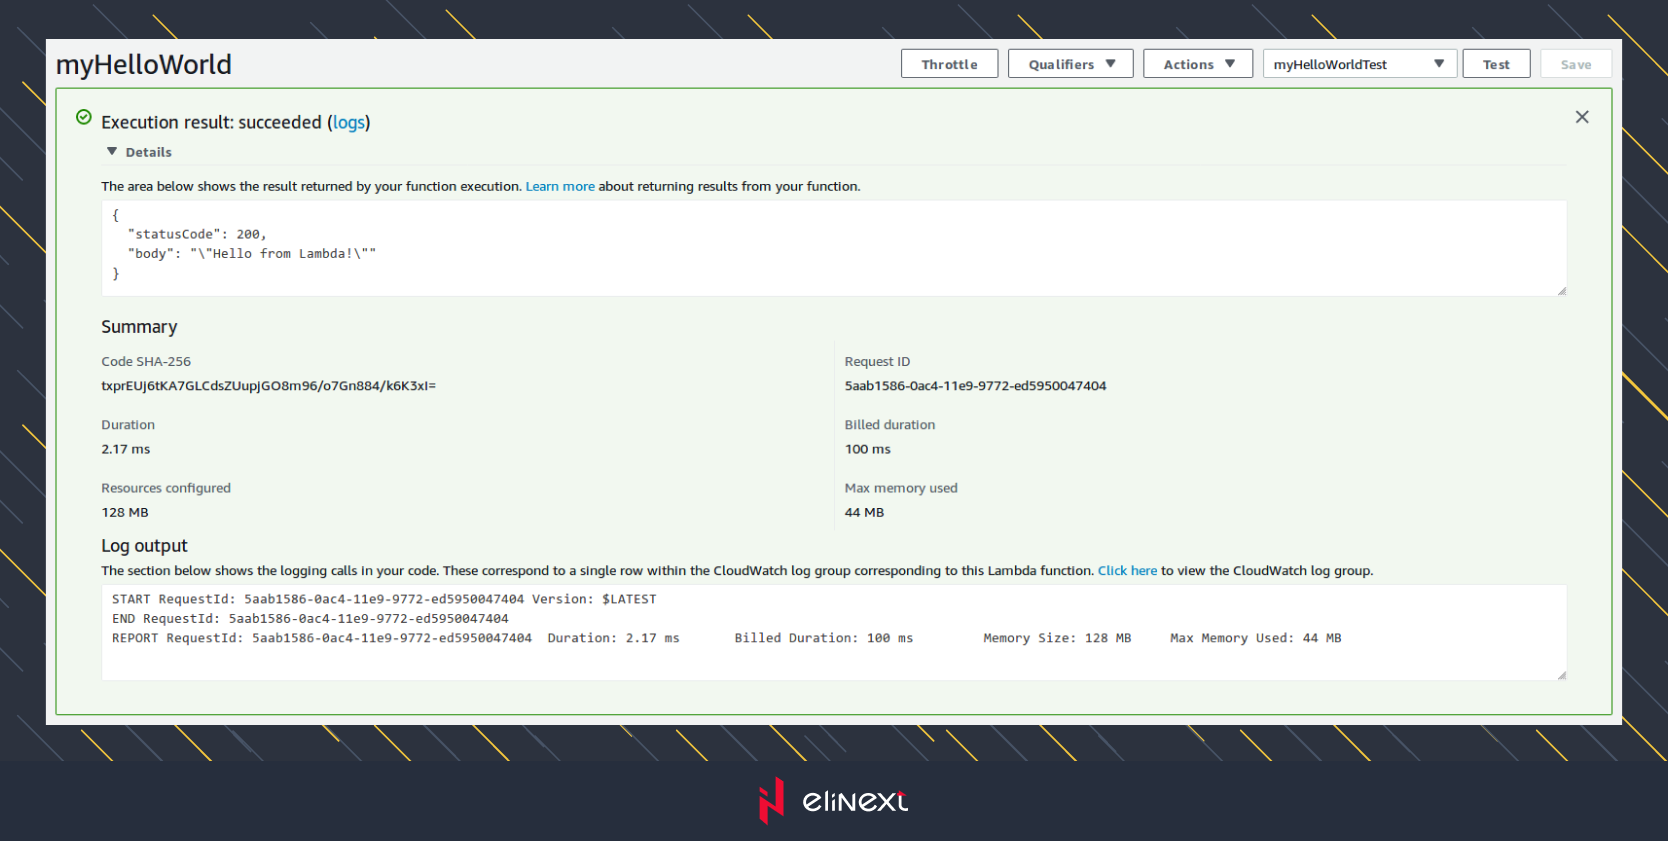Viewport: 1668px width, 841px height.
Task: Click the Save button
Action: tap(1575, 64)
